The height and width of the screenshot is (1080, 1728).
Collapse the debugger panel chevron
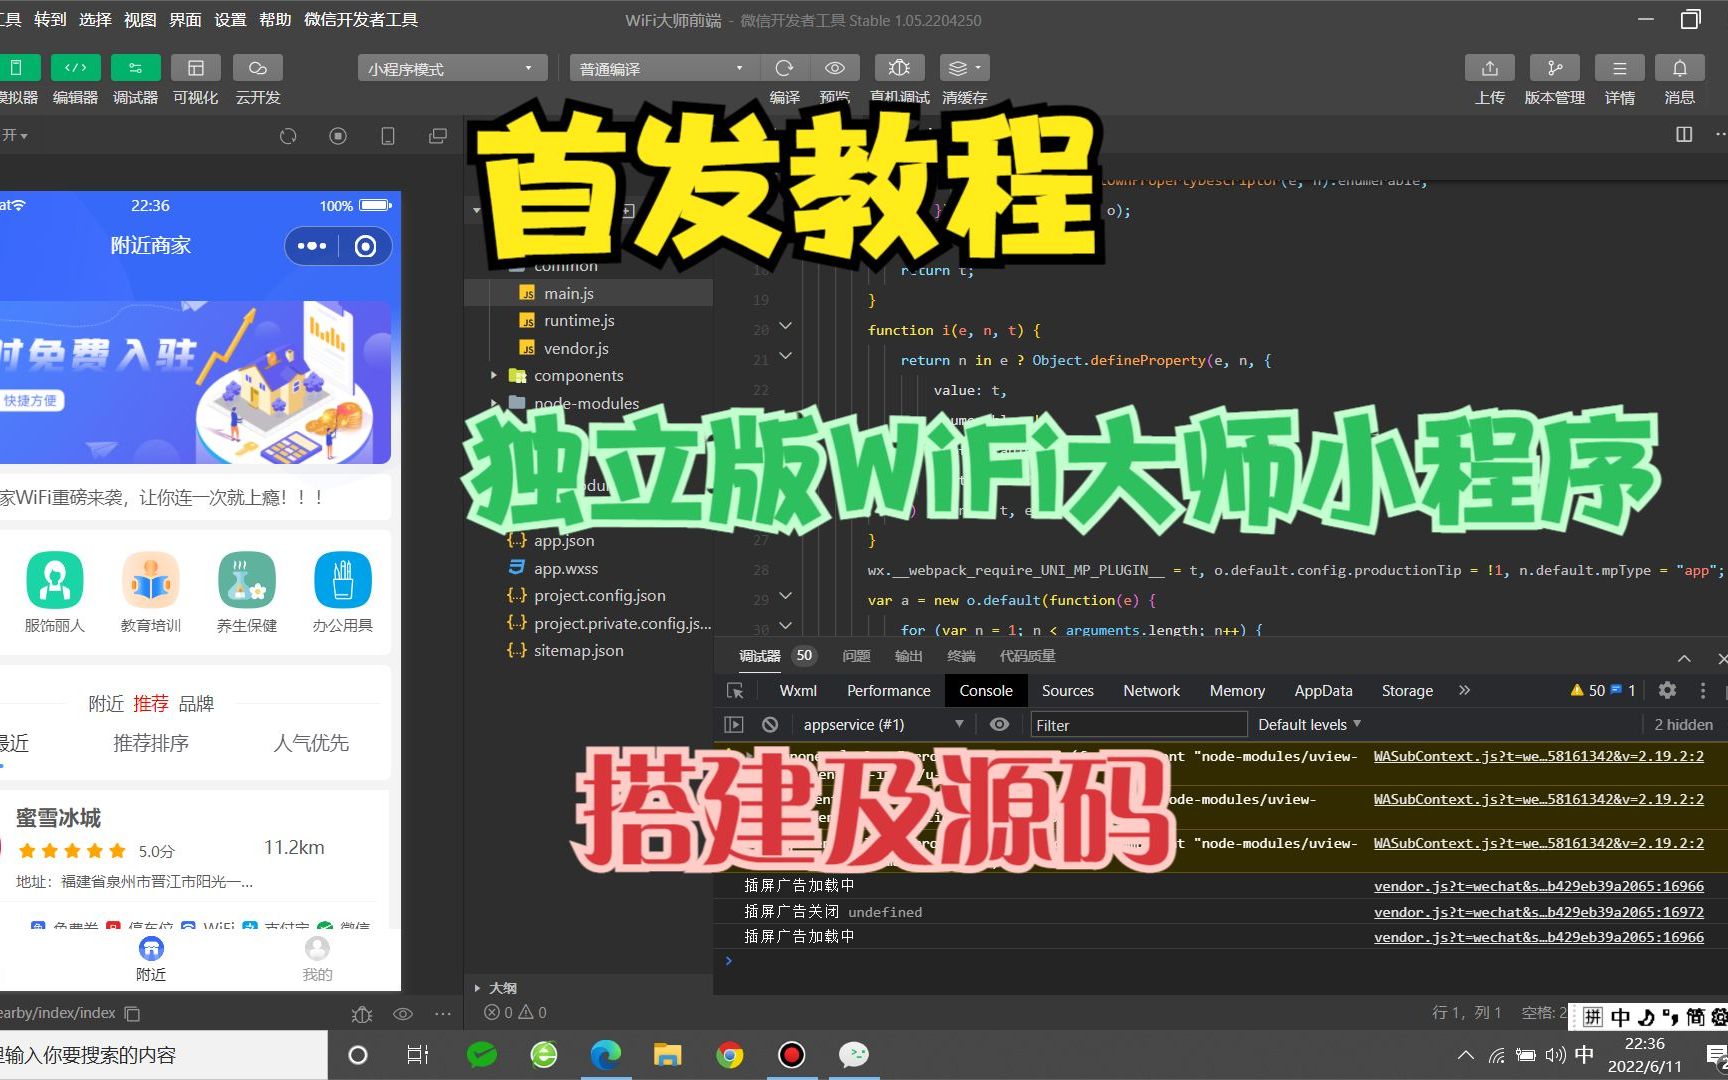coord(1684,658)
